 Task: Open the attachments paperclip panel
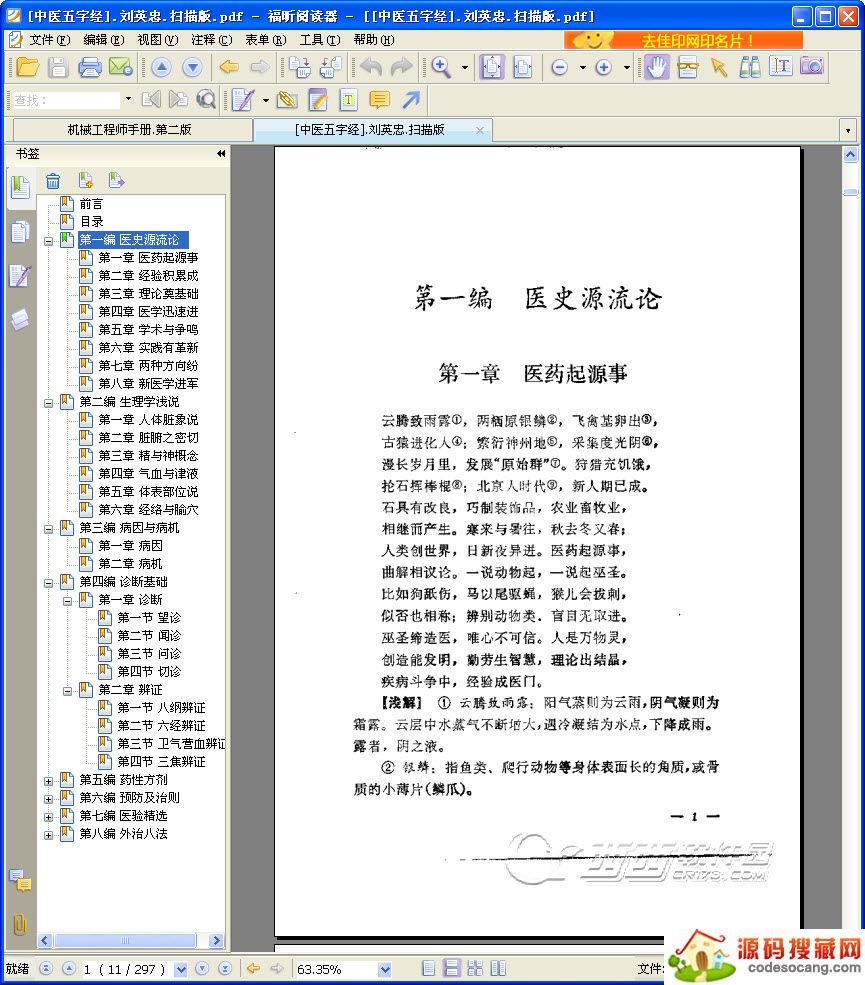pyautogui.click(x=20, y=925)
